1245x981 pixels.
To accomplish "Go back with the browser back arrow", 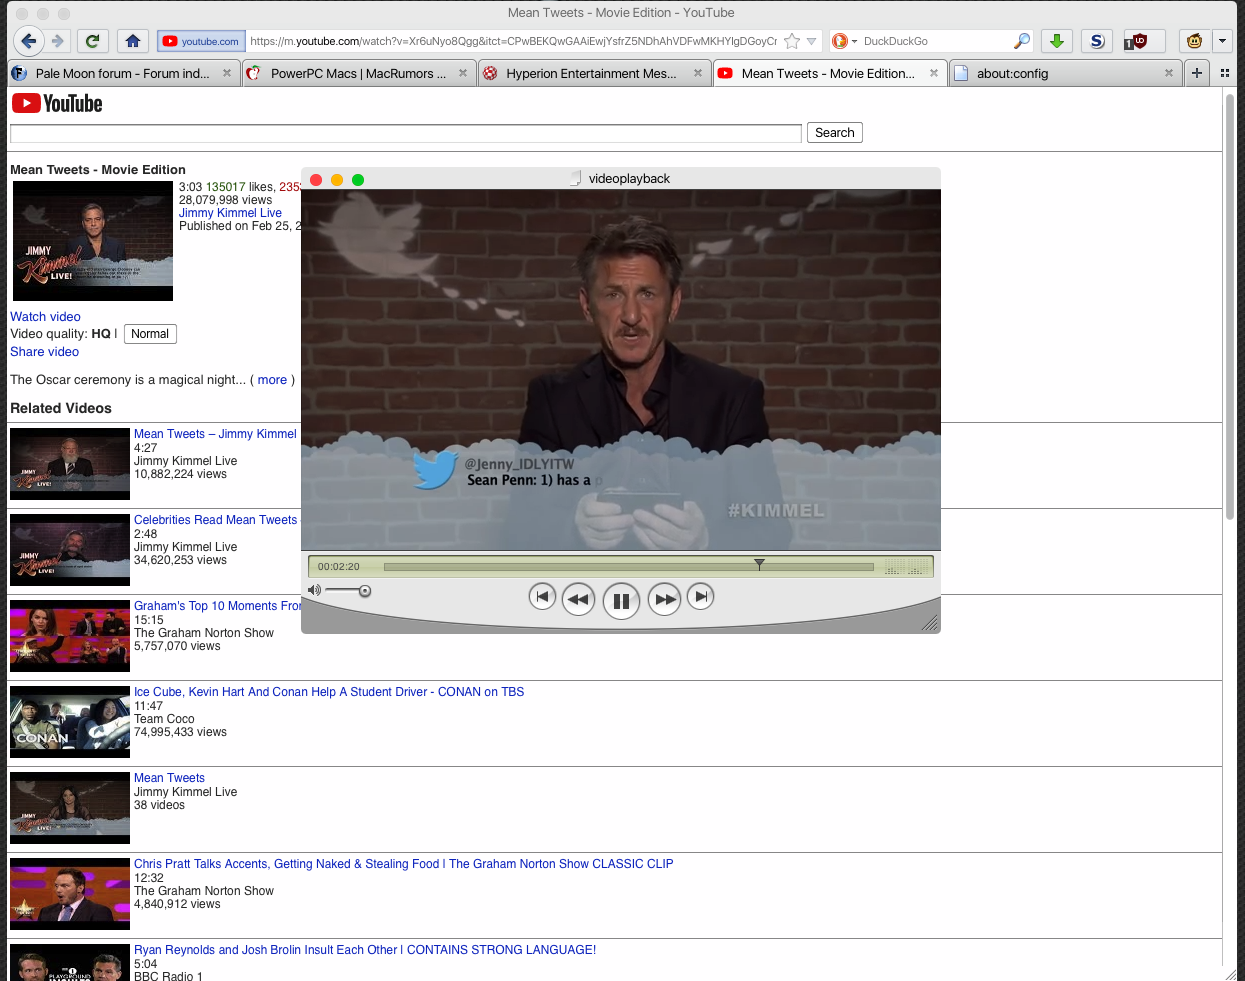I will (x=28, y=41).
